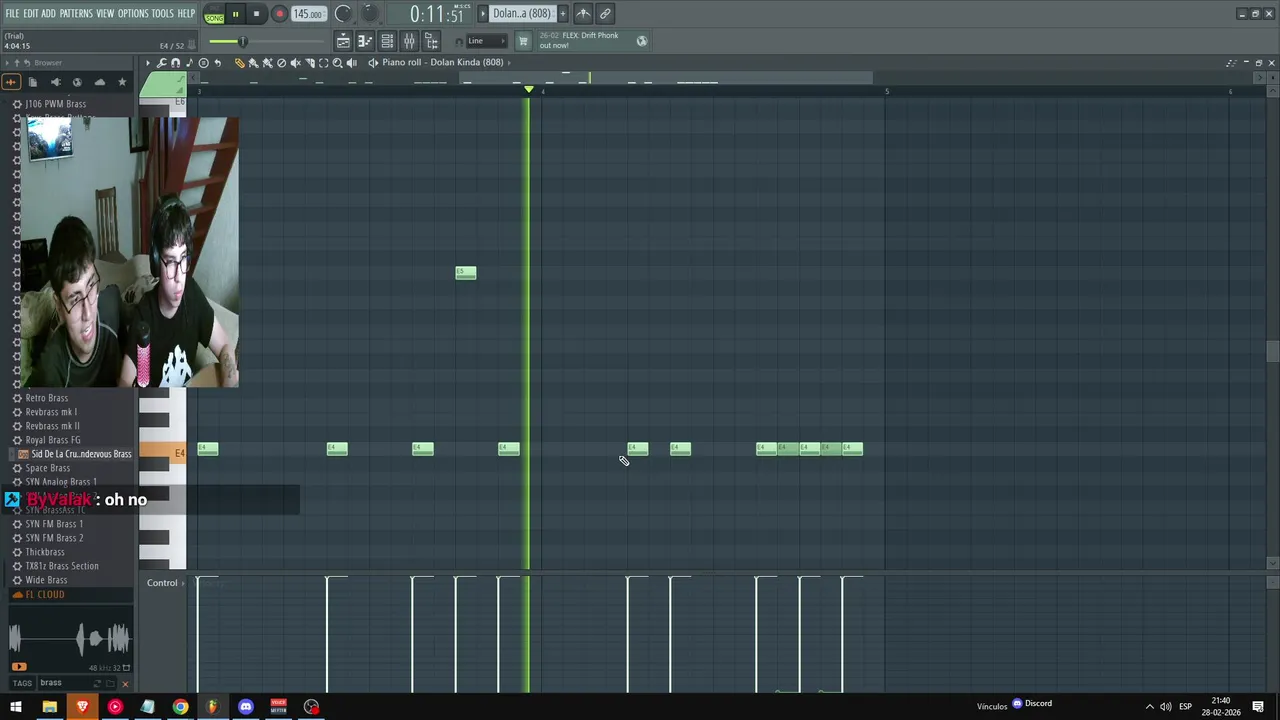Select Revbrass mk II preset
The width and height of the screenshot is (1280, 720).
[52, 426]
